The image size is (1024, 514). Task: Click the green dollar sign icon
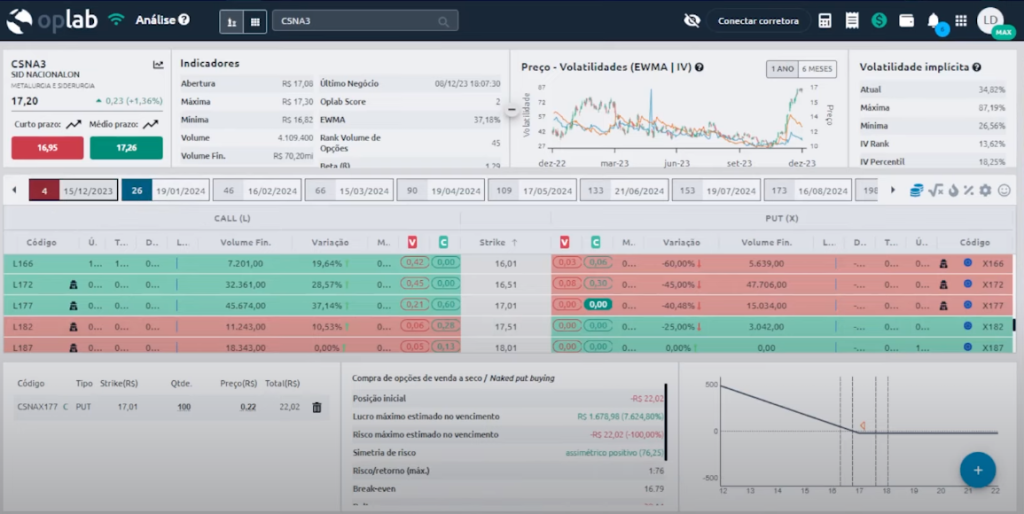pos(879,20)
